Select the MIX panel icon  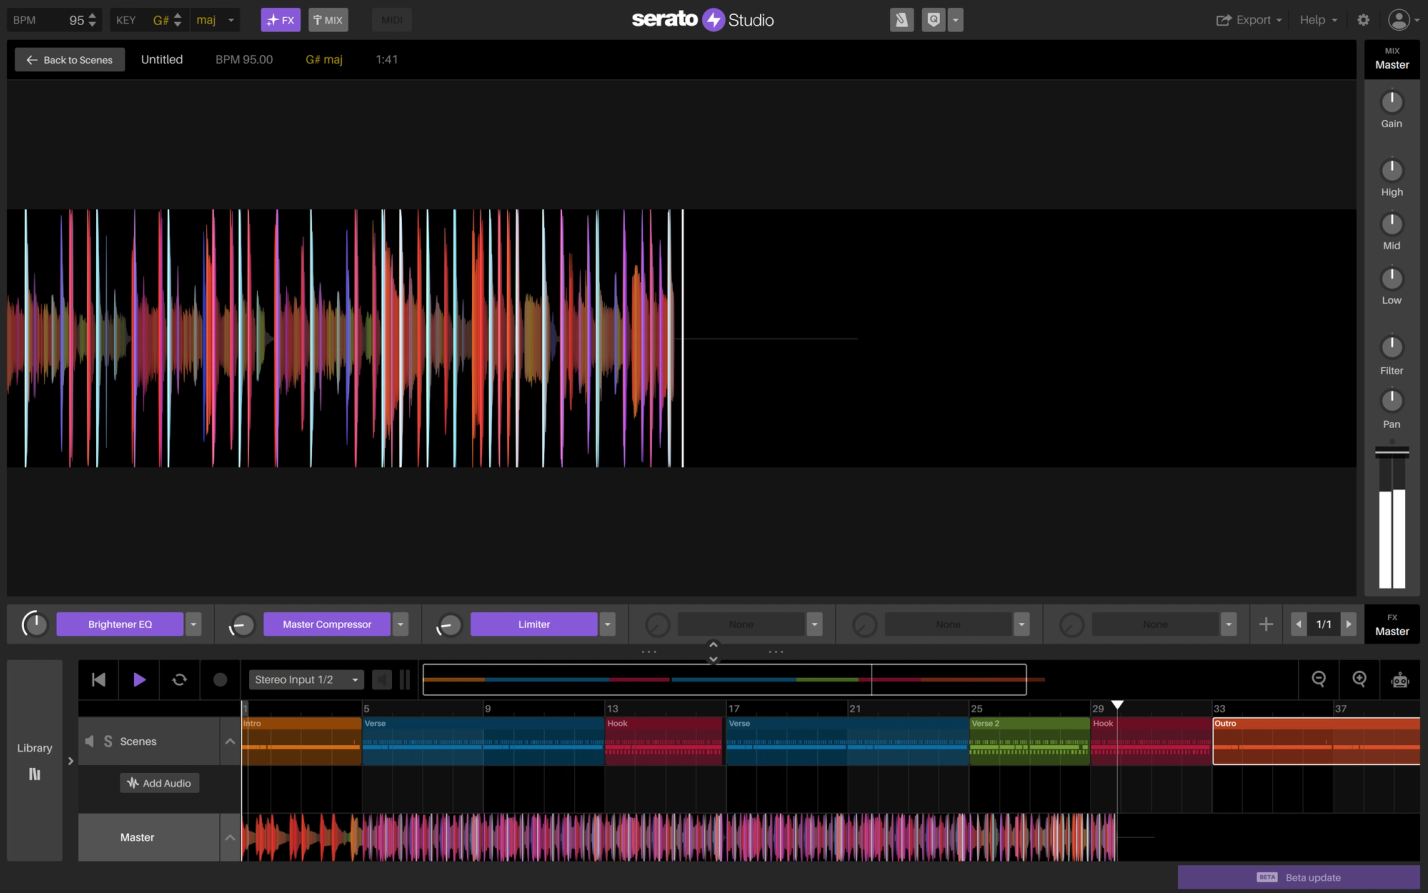point(328,20)
